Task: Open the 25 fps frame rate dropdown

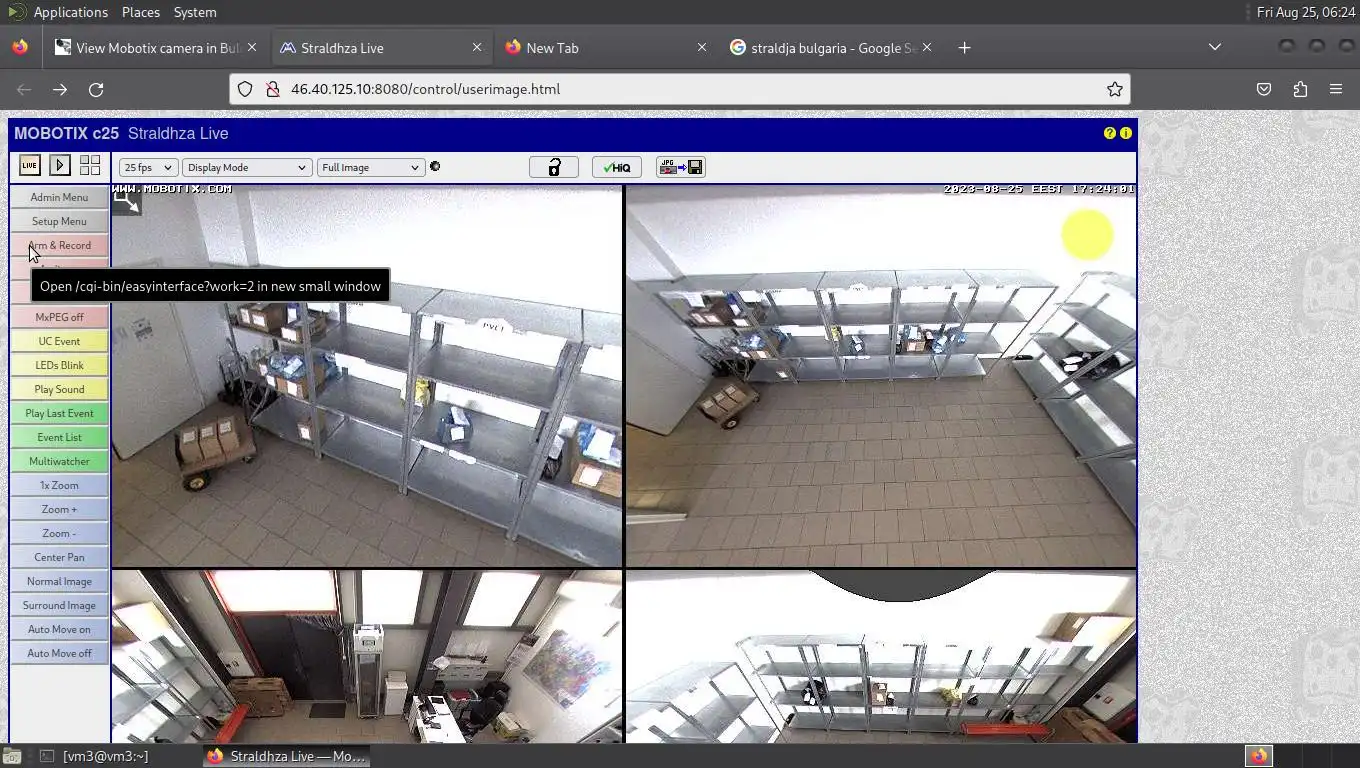Action: click(148, 167)
